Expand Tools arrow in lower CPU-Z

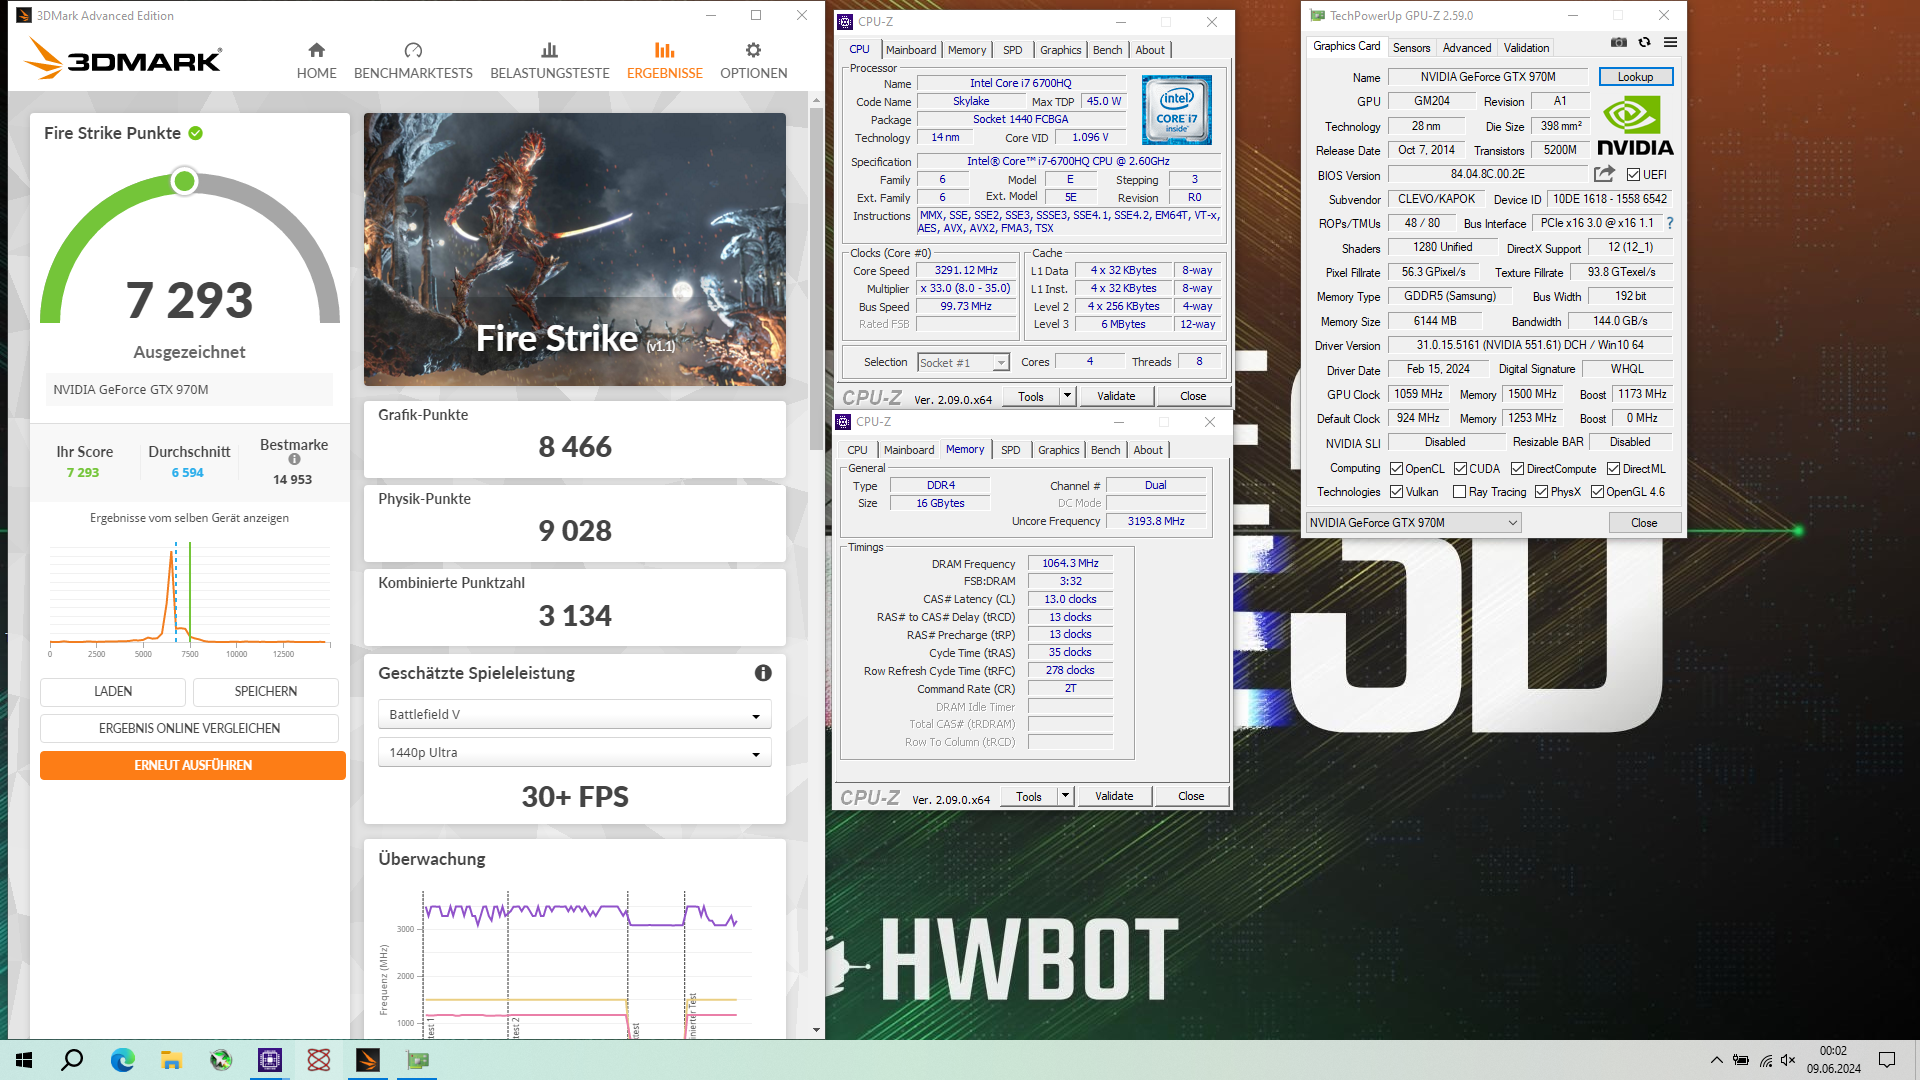pos(1065,796)
